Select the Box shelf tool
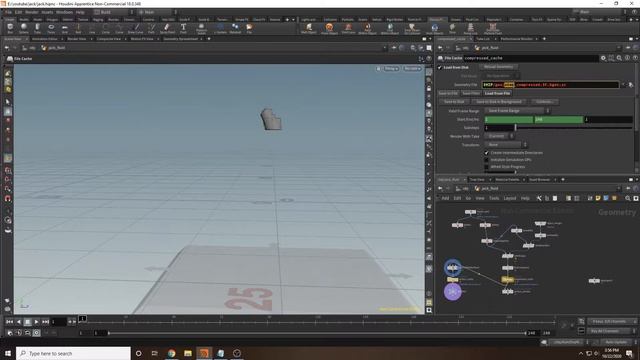 click(10, 28)
